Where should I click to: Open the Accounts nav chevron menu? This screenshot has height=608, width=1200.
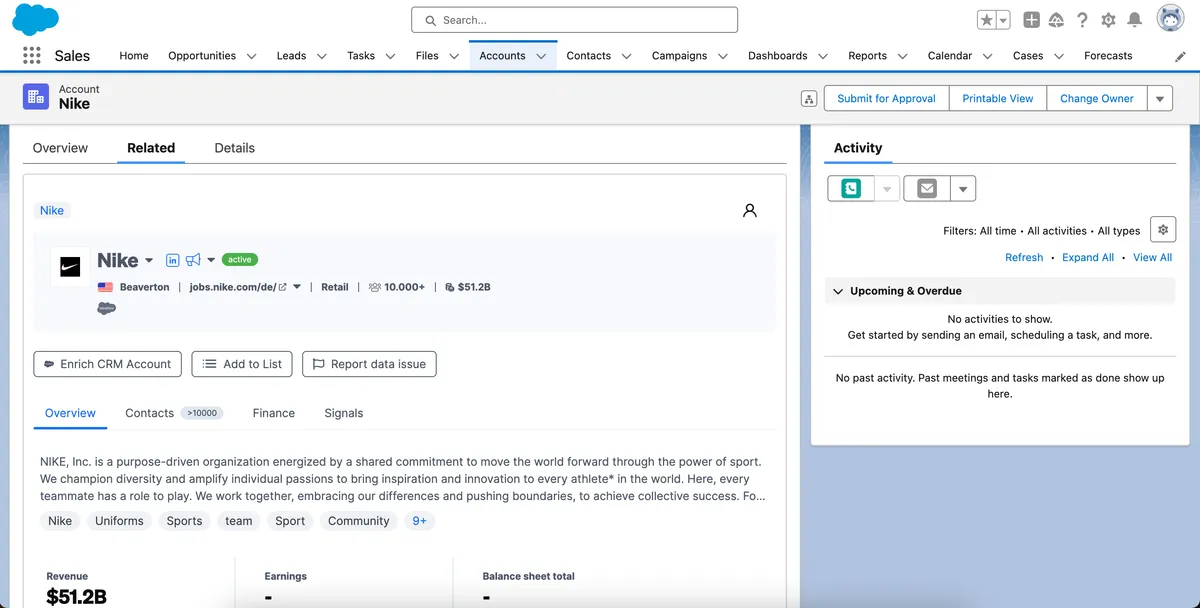pyautogui.click(x=541, y=57)
